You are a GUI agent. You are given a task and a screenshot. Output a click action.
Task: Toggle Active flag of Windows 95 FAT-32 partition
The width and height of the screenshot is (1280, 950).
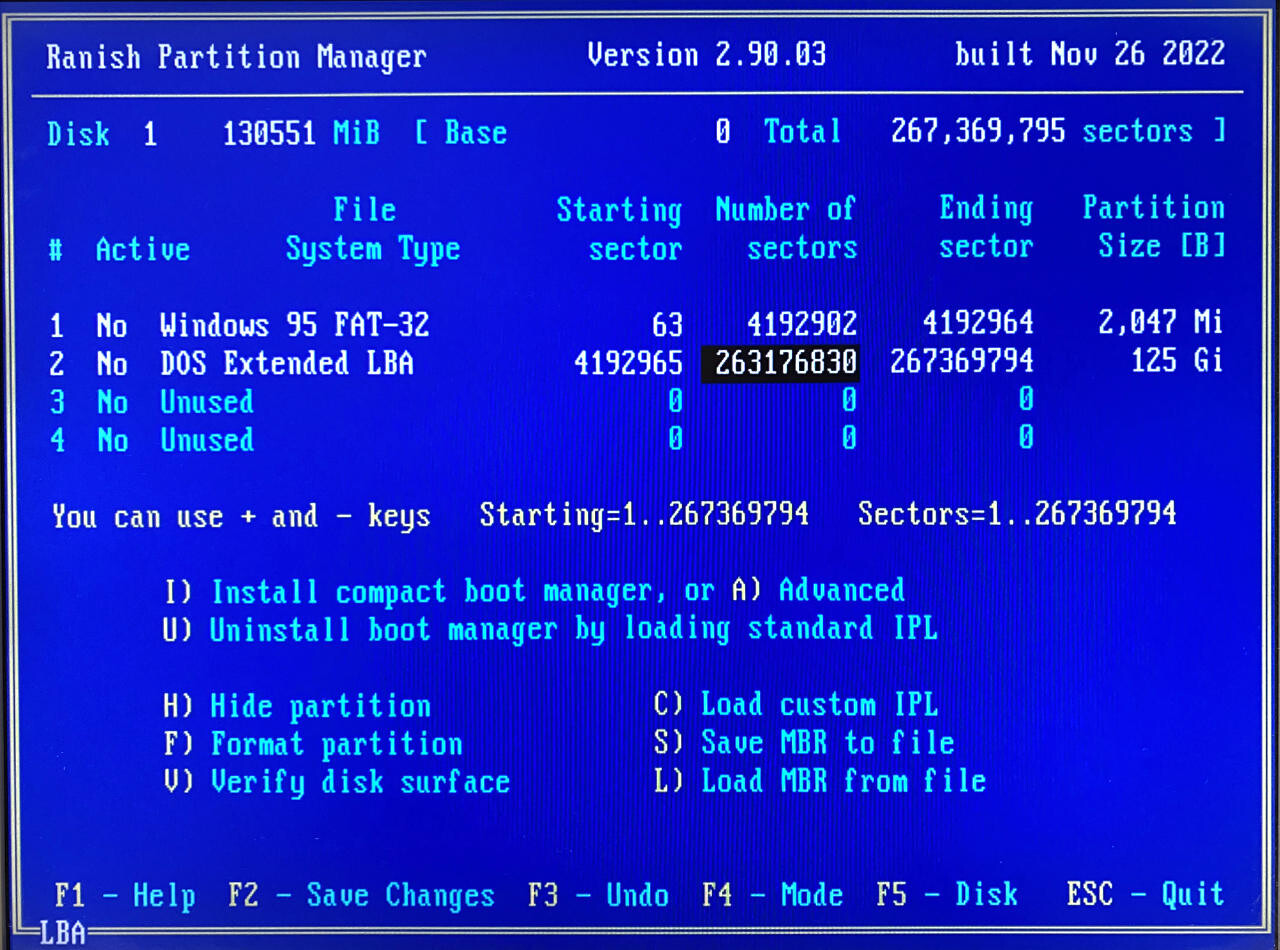(112, 325)
